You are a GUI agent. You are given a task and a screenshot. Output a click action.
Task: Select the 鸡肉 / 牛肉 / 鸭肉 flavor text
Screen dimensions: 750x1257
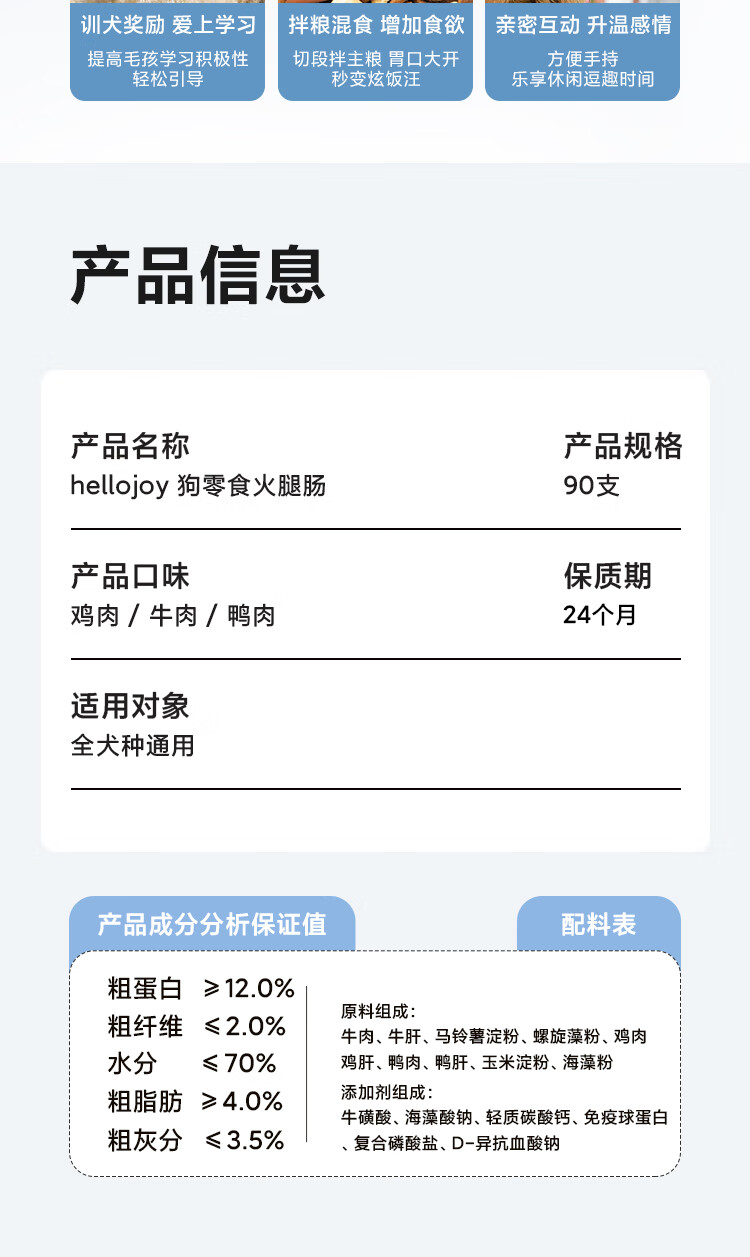pyautogui.click(x=173, y=616)
